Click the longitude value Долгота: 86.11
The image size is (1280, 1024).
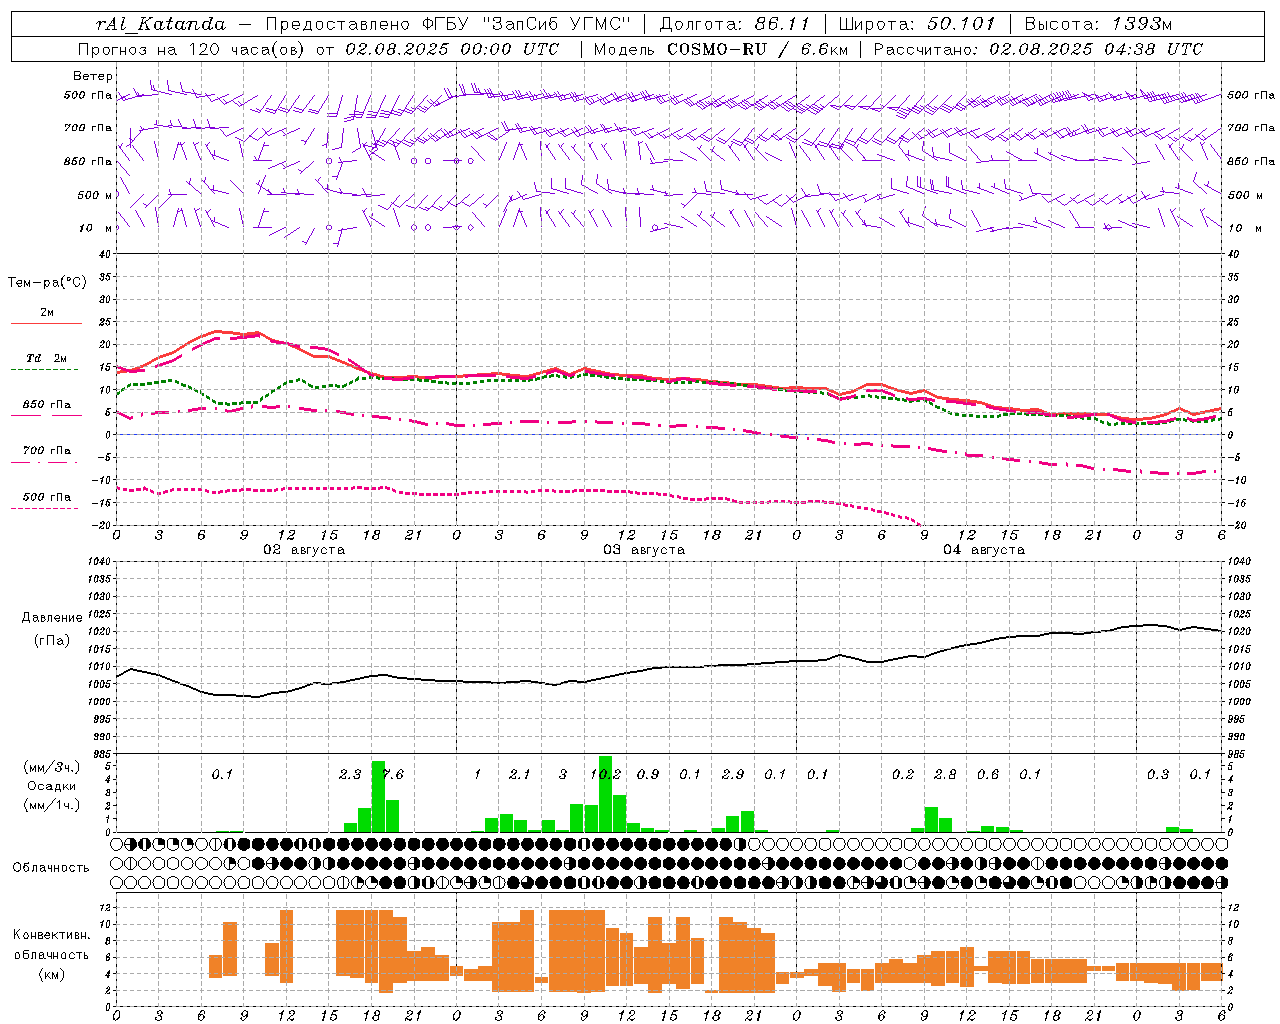[x=735, y=24]
